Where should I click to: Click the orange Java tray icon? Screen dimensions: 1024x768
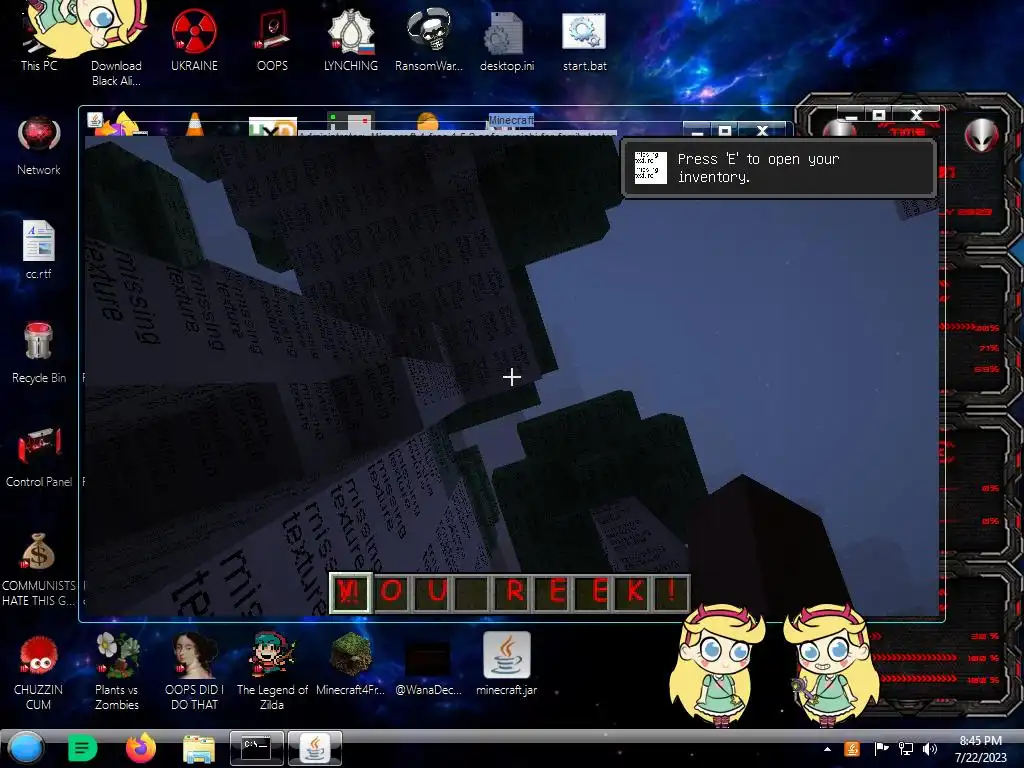click(852, 749)
